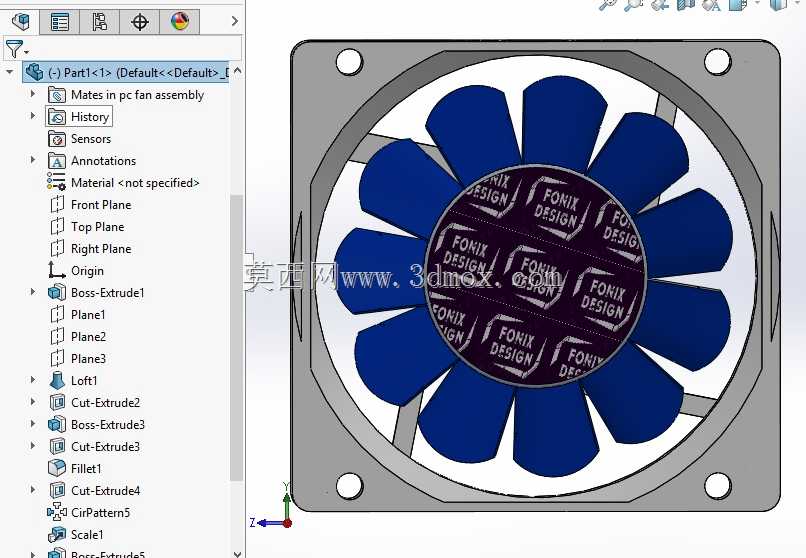Viewport: 806px width, 558px height.
Task: Switch to the ConfigurationManager tab
Action: tap(99, 22)
